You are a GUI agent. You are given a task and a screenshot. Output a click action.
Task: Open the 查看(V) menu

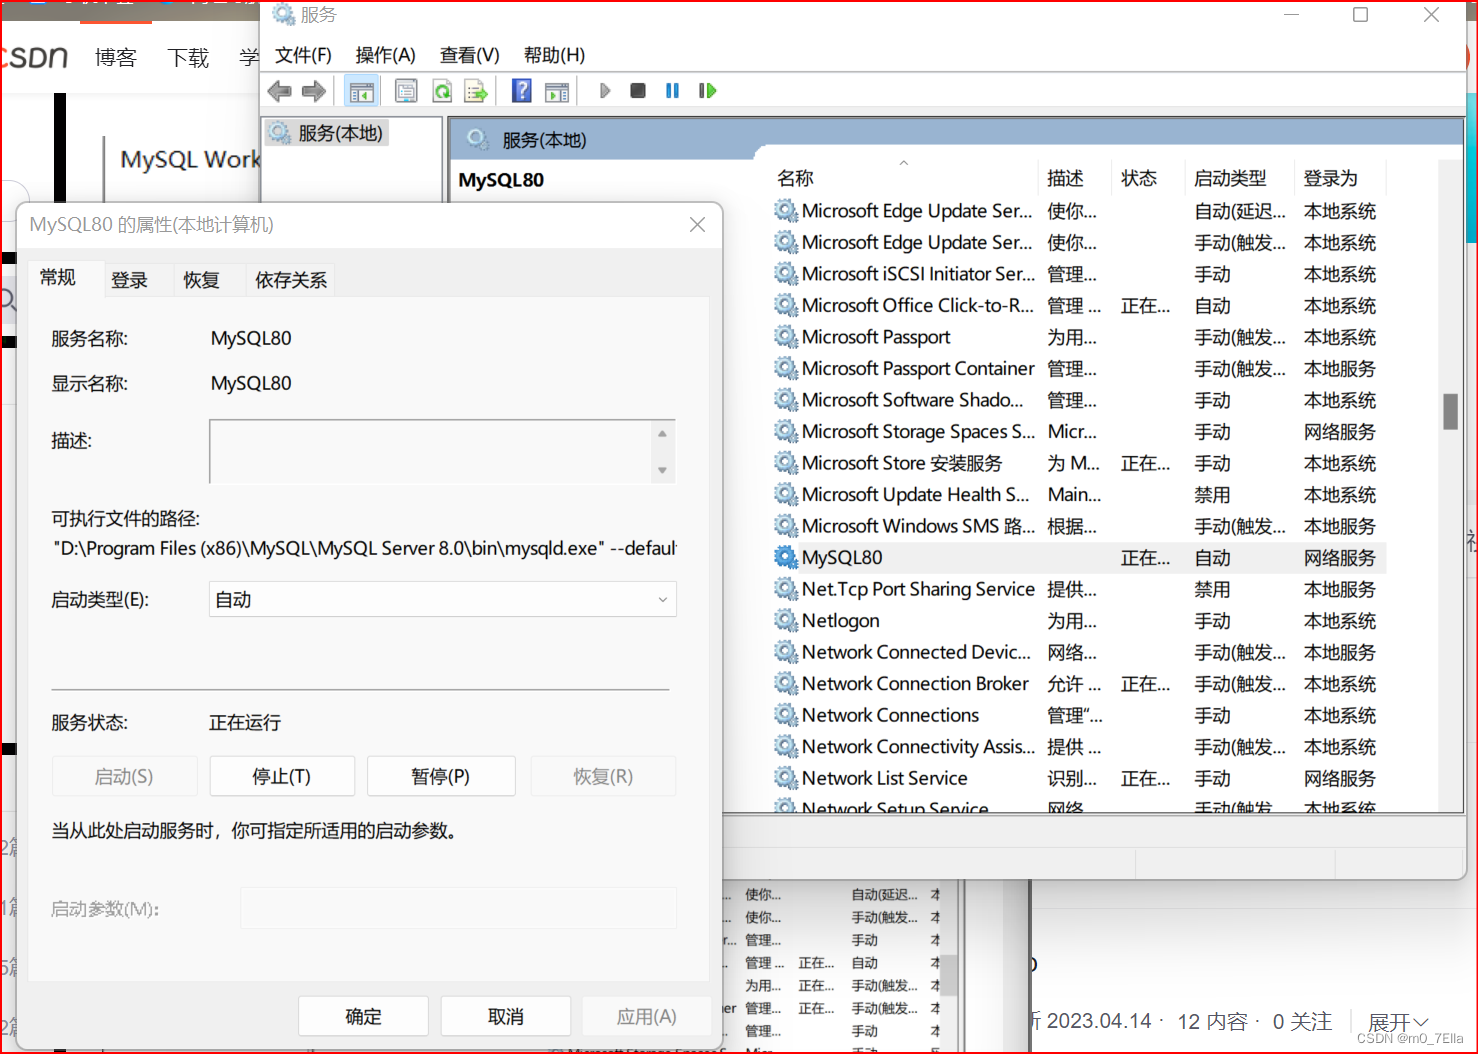coord(470,55)
